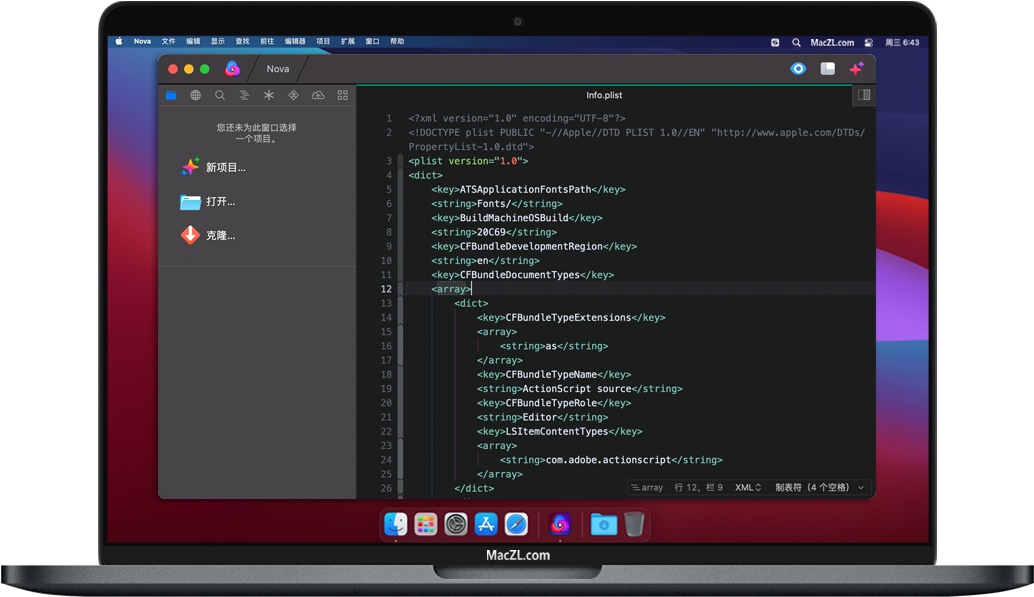Screen dimensions: 1034x597
Task: Open Finder from the Dock
Action: pos(396,524)
